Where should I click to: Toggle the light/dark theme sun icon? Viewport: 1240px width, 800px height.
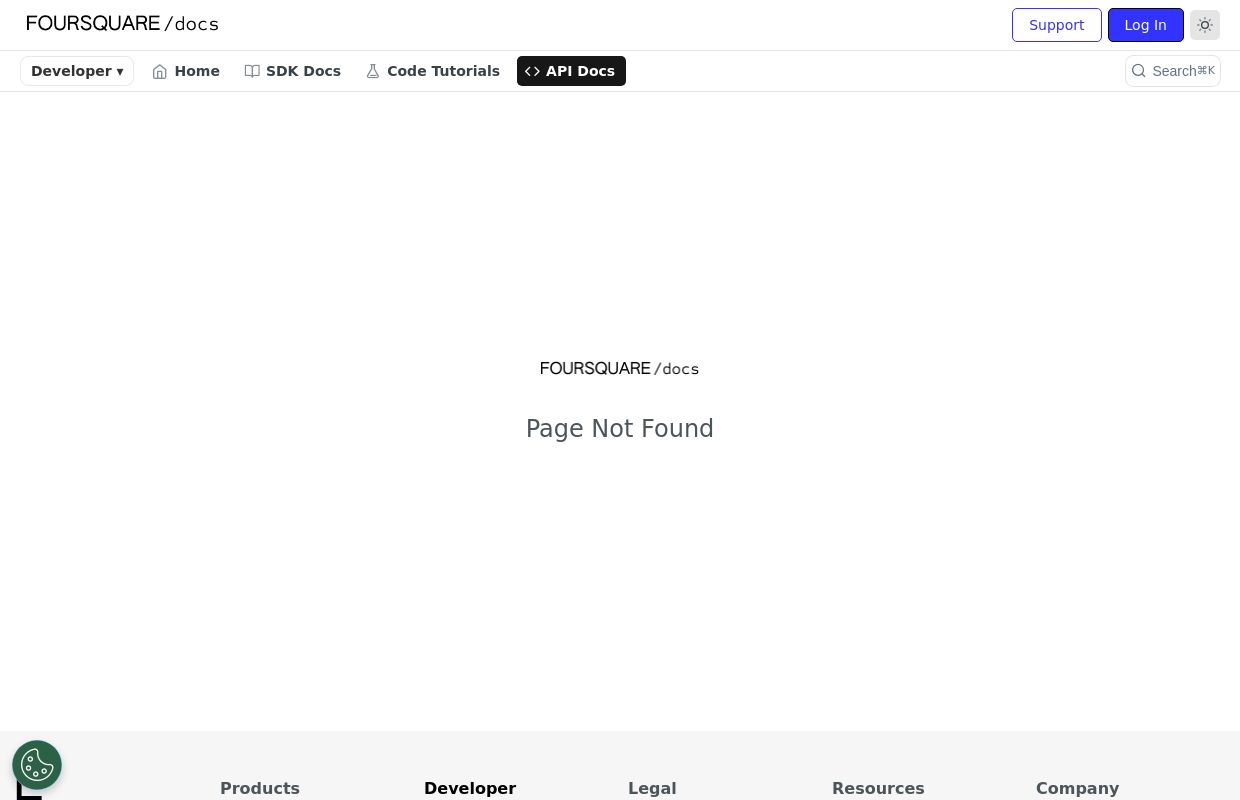click(x=1205, y=25)
